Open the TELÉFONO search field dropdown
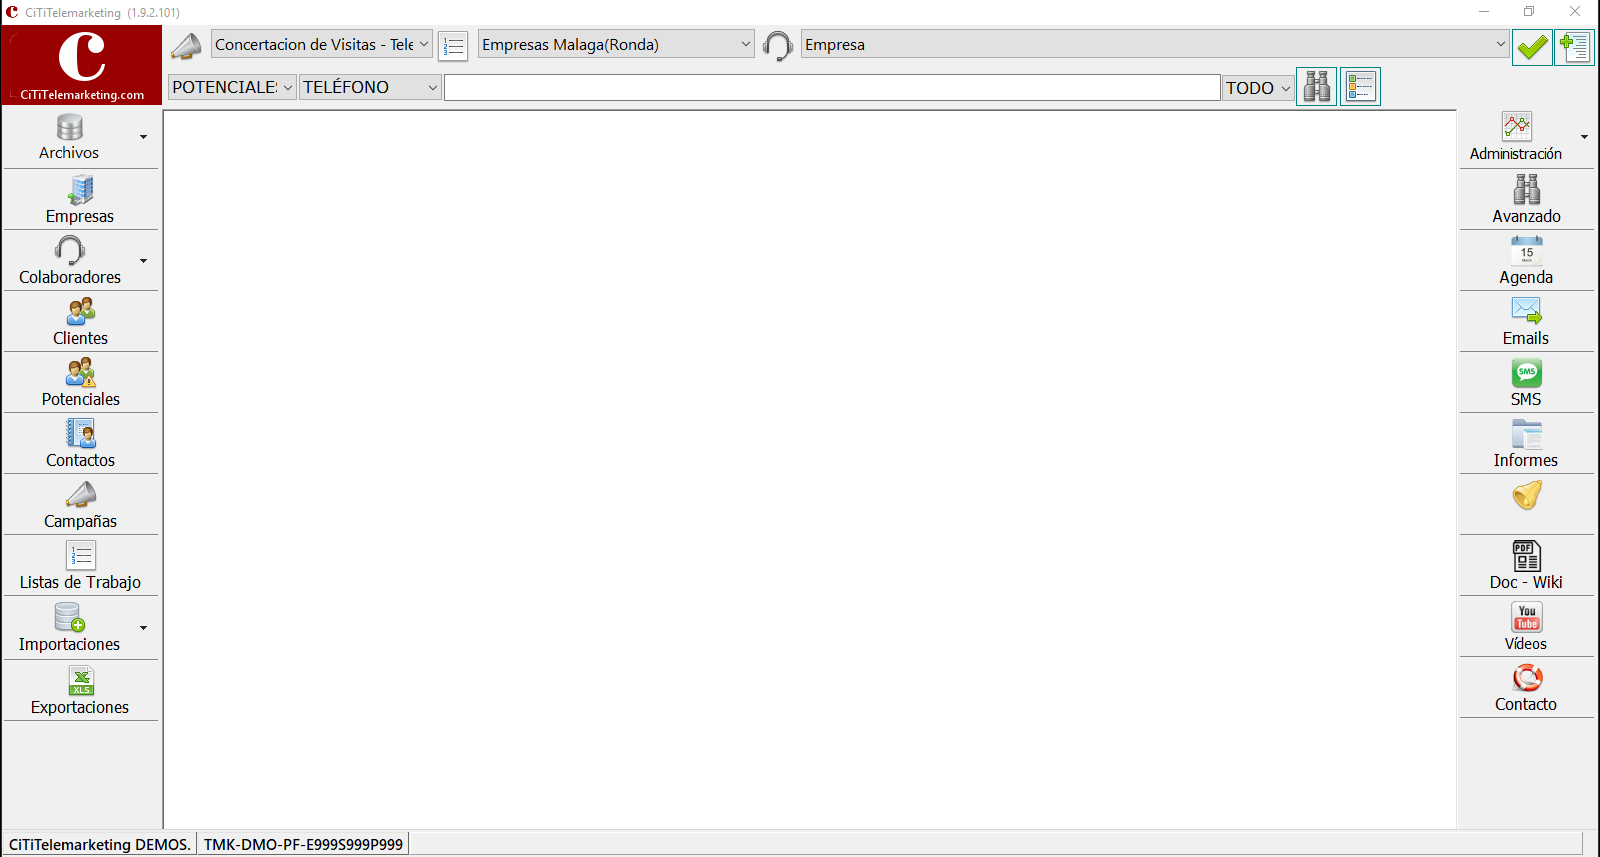The height and width of the screenshot is (857, 1600). tap(370, 87)
